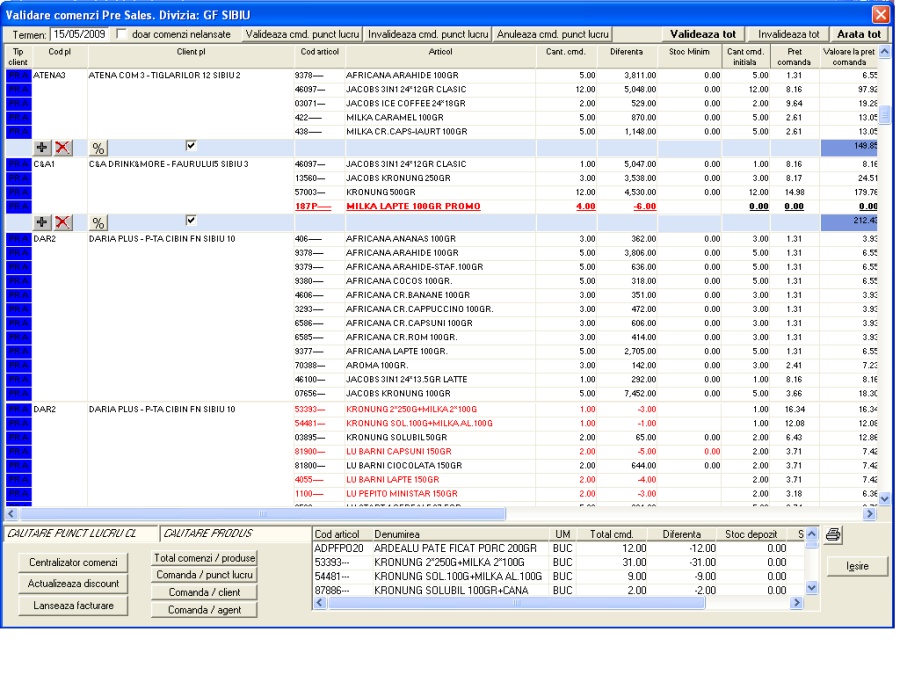Click the 'Arata tot' button
The image size is (900, 675).
pyautogui.click(x=859, y=34)
